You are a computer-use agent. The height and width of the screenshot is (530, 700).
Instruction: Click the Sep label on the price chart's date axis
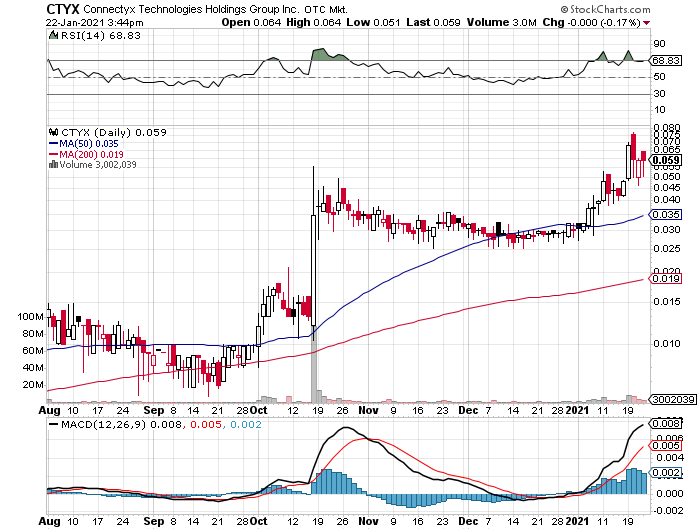154,410
